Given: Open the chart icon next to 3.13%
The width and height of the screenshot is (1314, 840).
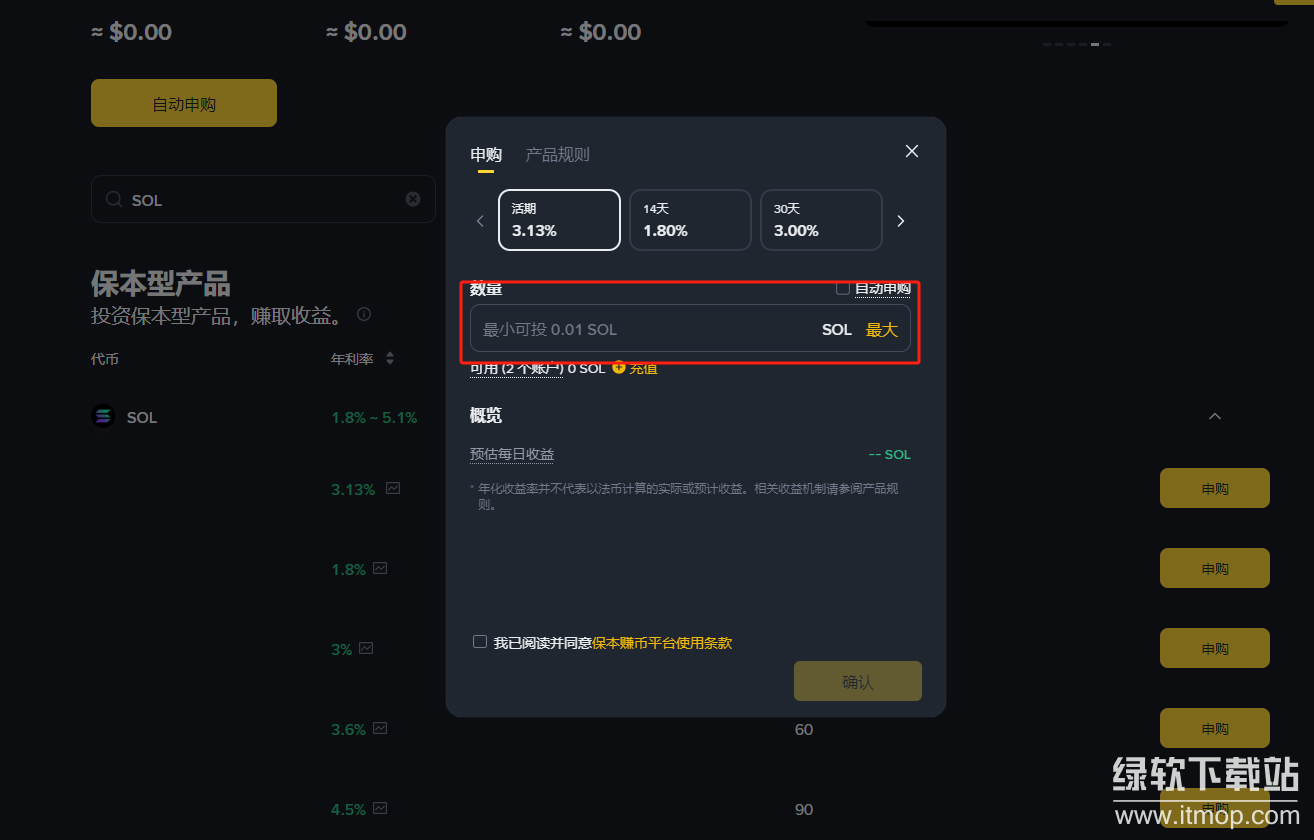Looking at the screenshot, I should coord(393,489).
